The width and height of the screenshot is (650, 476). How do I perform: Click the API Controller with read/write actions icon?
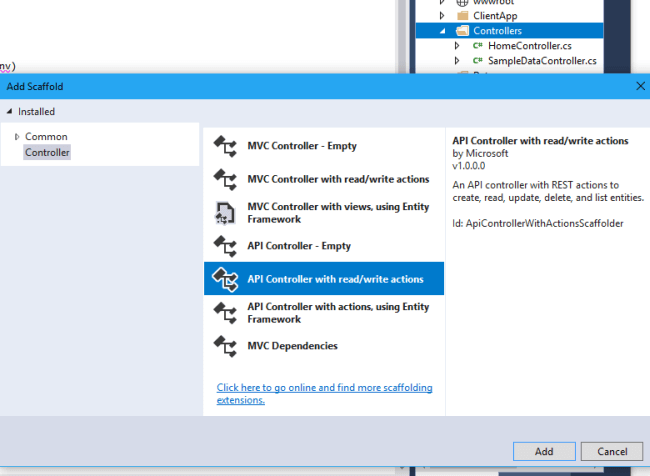pyautogui.click(x=225, y=279)
